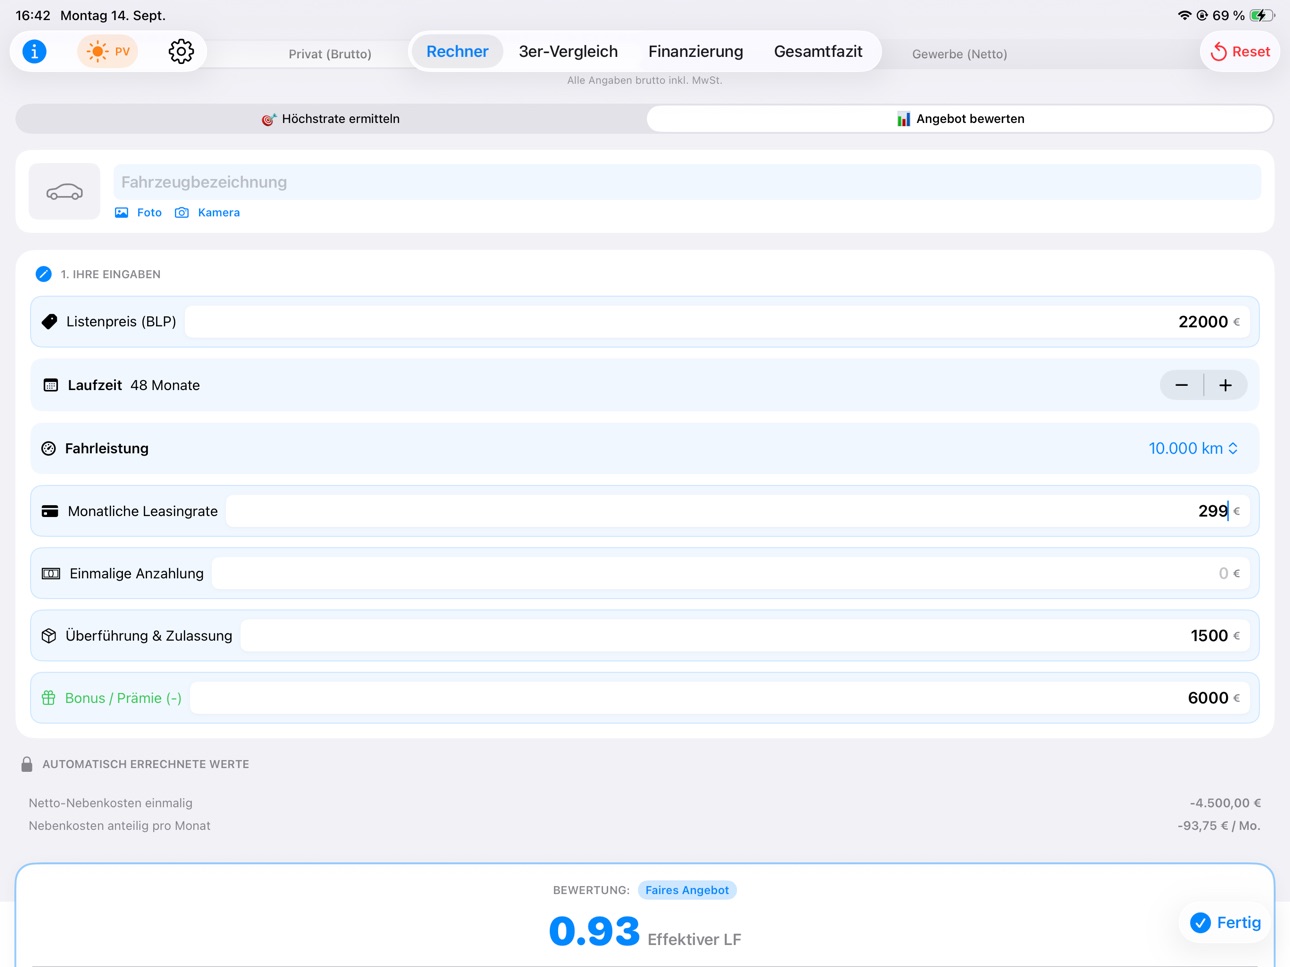The image size is (1290, 967).
Task: Click the speedometer icon beside Fahrleistung
Action: 48,448
